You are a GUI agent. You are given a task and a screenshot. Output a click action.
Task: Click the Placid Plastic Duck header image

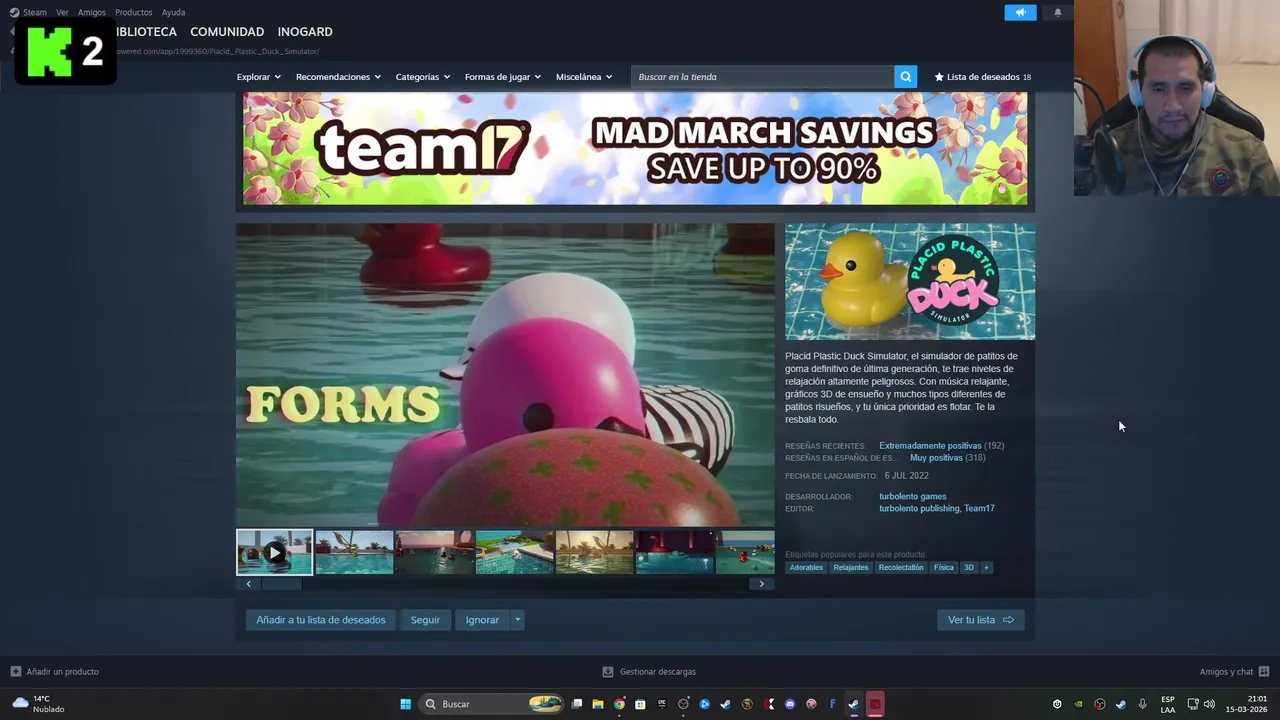[x=910, y=282]
